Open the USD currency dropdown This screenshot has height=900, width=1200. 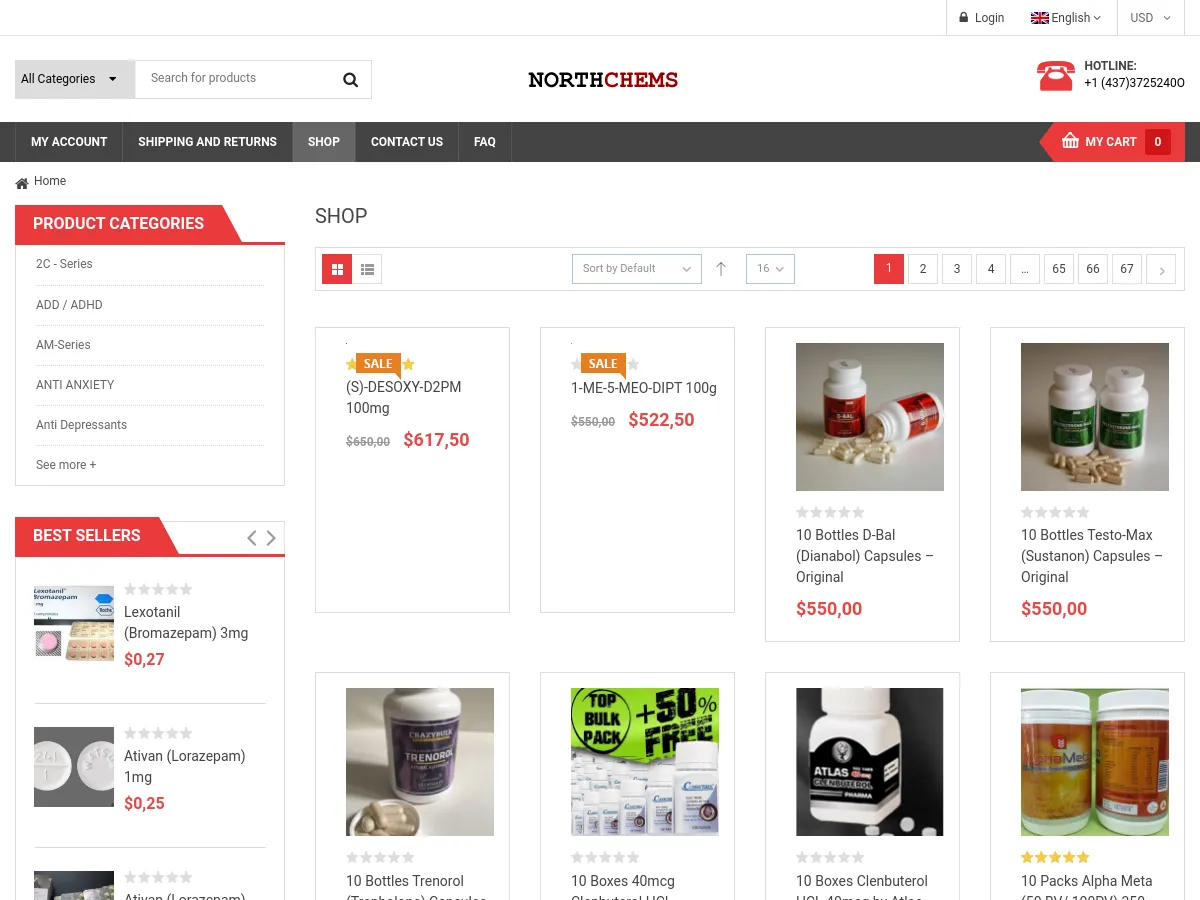point(1149,17)
